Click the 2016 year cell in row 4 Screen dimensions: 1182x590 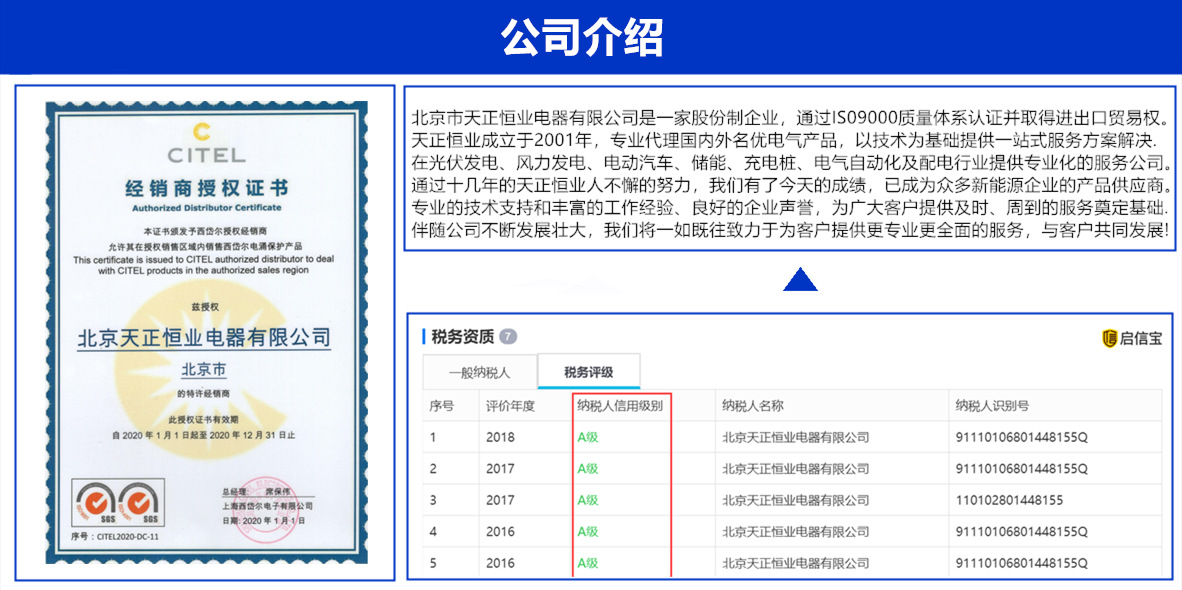pyautogui.click(x=501, y=531)
